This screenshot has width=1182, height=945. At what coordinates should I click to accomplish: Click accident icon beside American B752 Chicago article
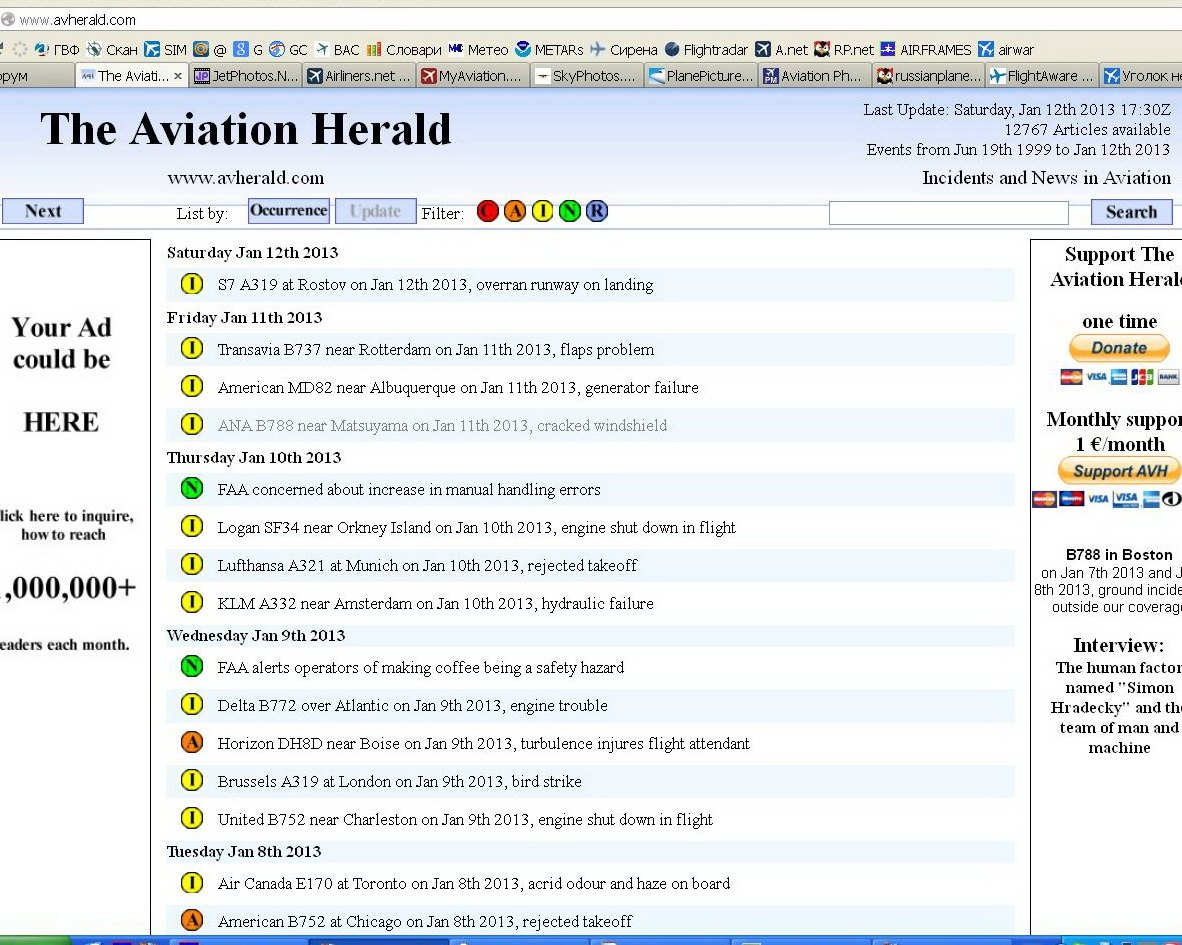click(192, 920)
